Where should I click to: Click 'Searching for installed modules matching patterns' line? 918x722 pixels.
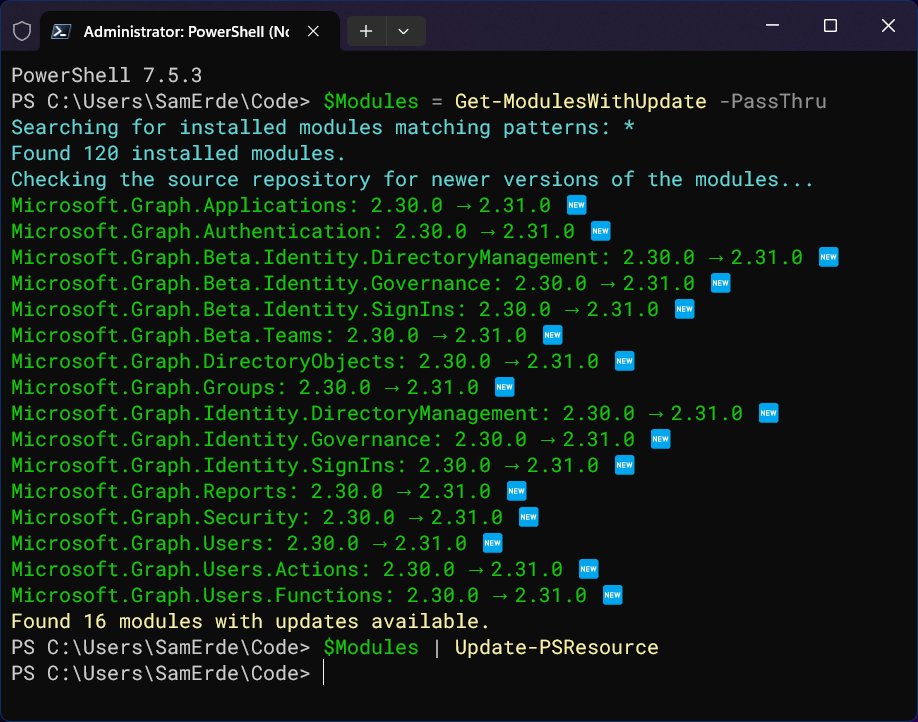pos(323,127)
